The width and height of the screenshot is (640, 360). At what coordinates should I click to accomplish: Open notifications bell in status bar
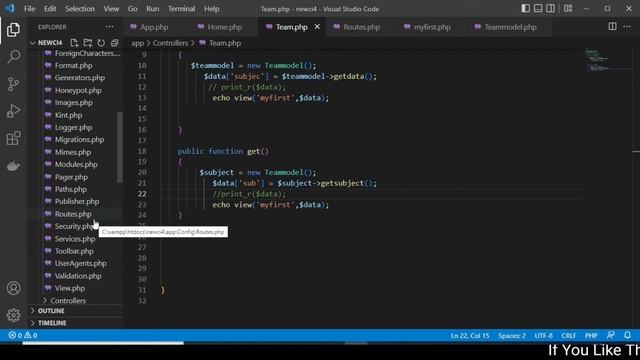tap(627, 335)
